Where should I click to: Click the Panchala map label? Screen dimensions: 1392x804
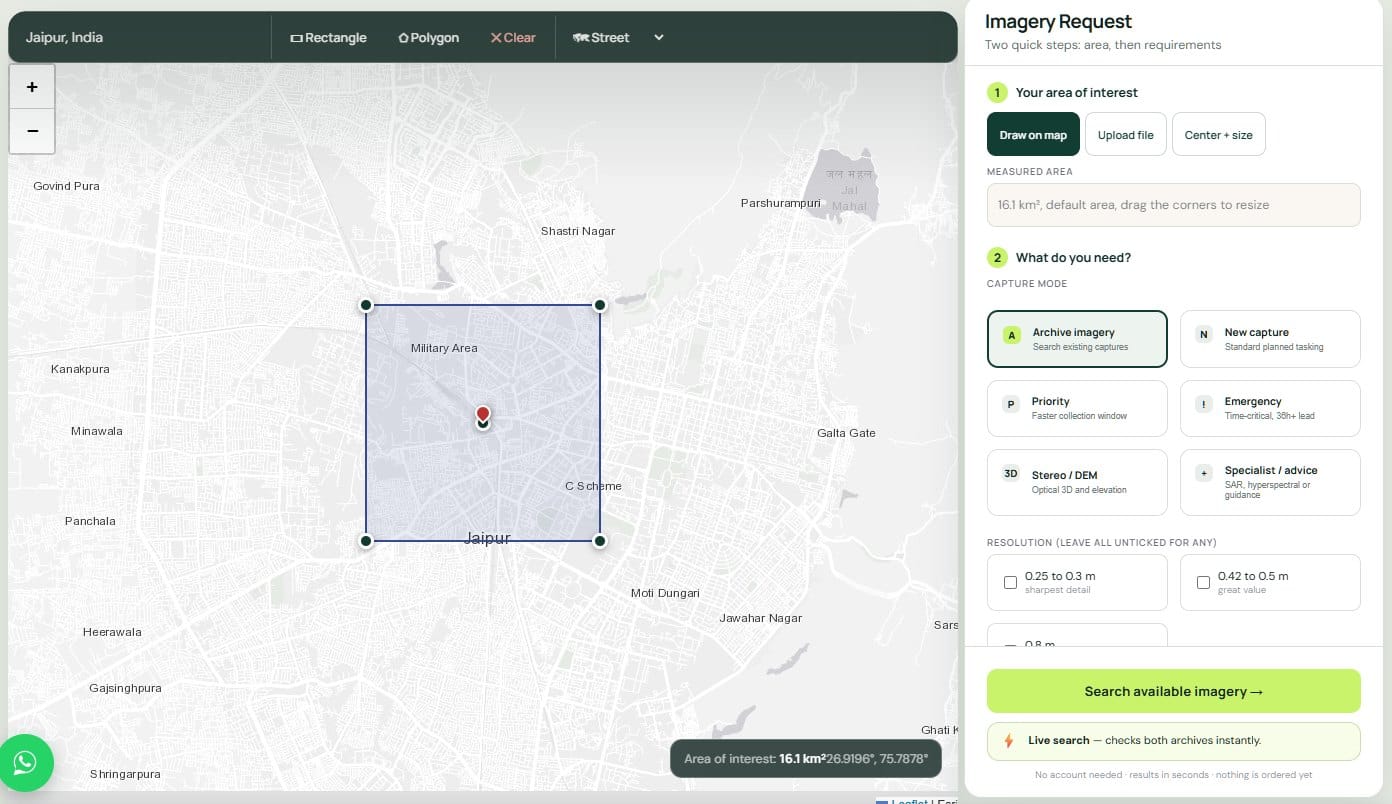point(90,521)
